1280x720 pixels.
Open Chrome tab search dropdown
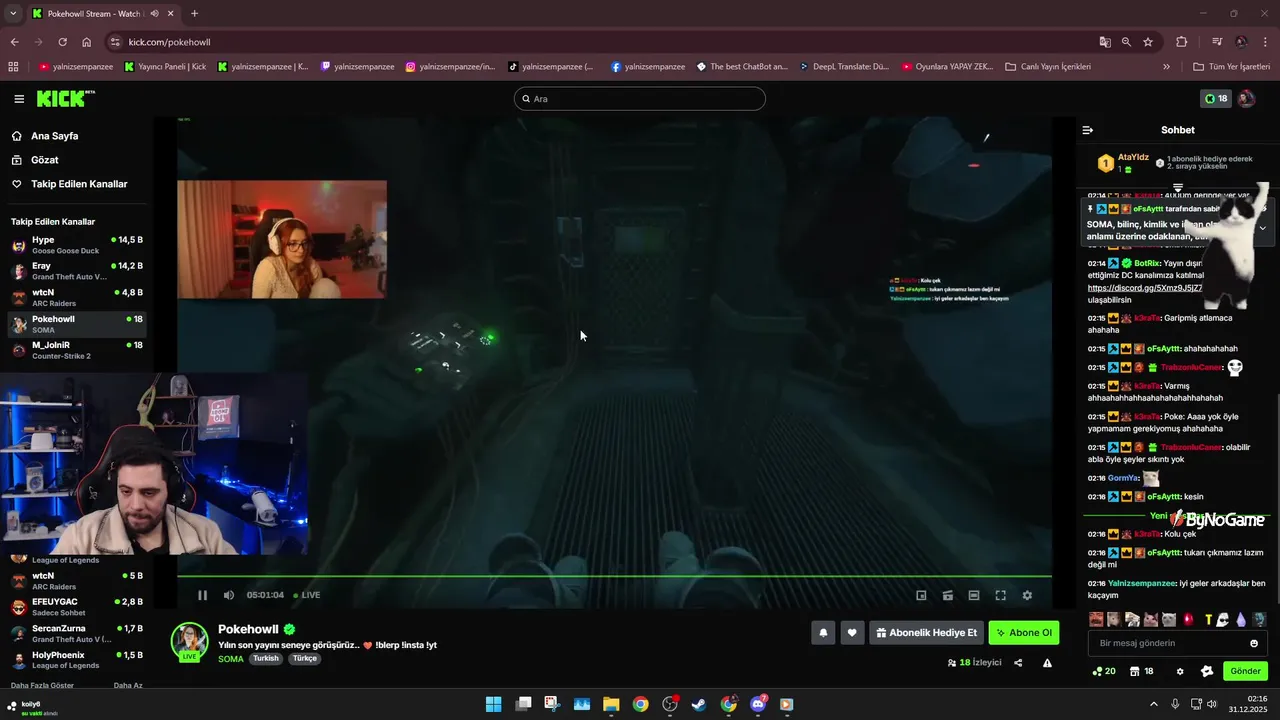[13, 14]
